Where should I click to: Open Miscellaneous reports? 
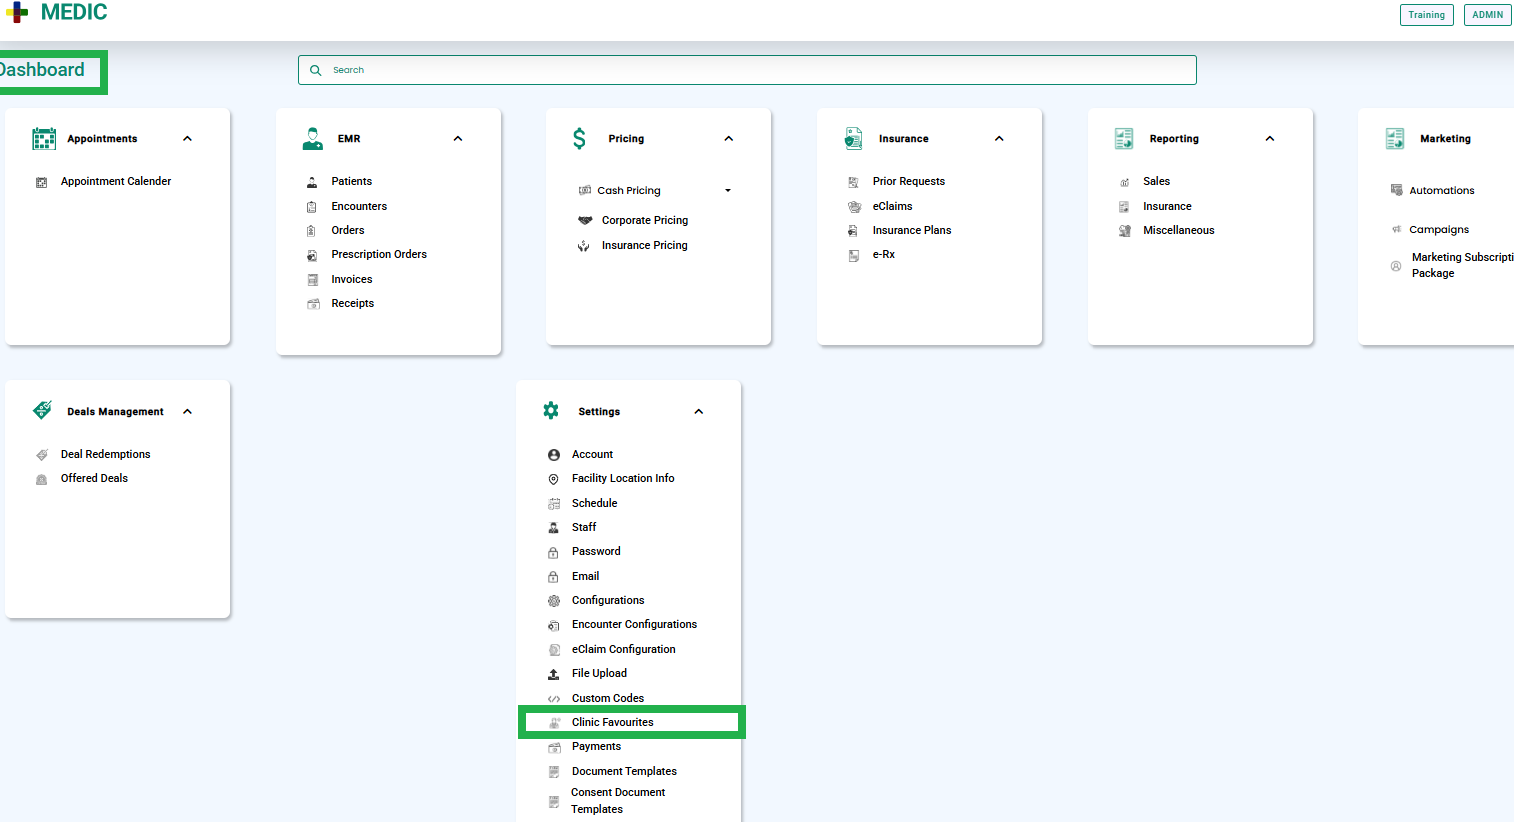click(1179, 230)
